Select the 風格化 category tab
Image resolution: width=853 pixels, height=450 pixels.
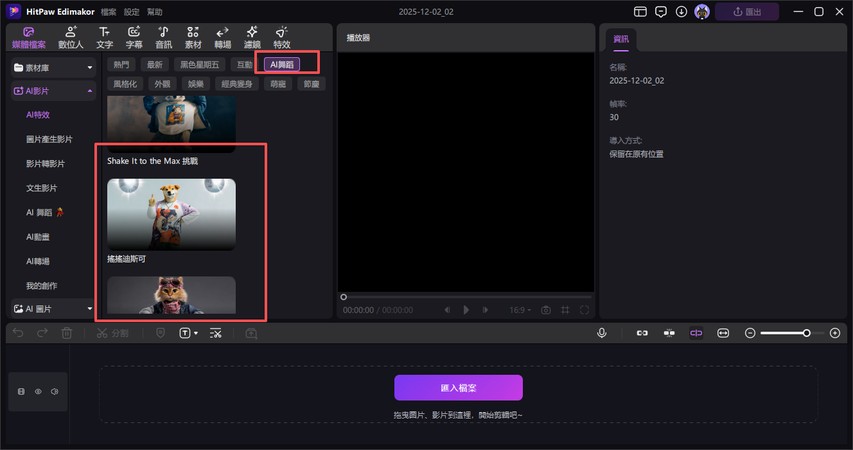coord(125,84)
